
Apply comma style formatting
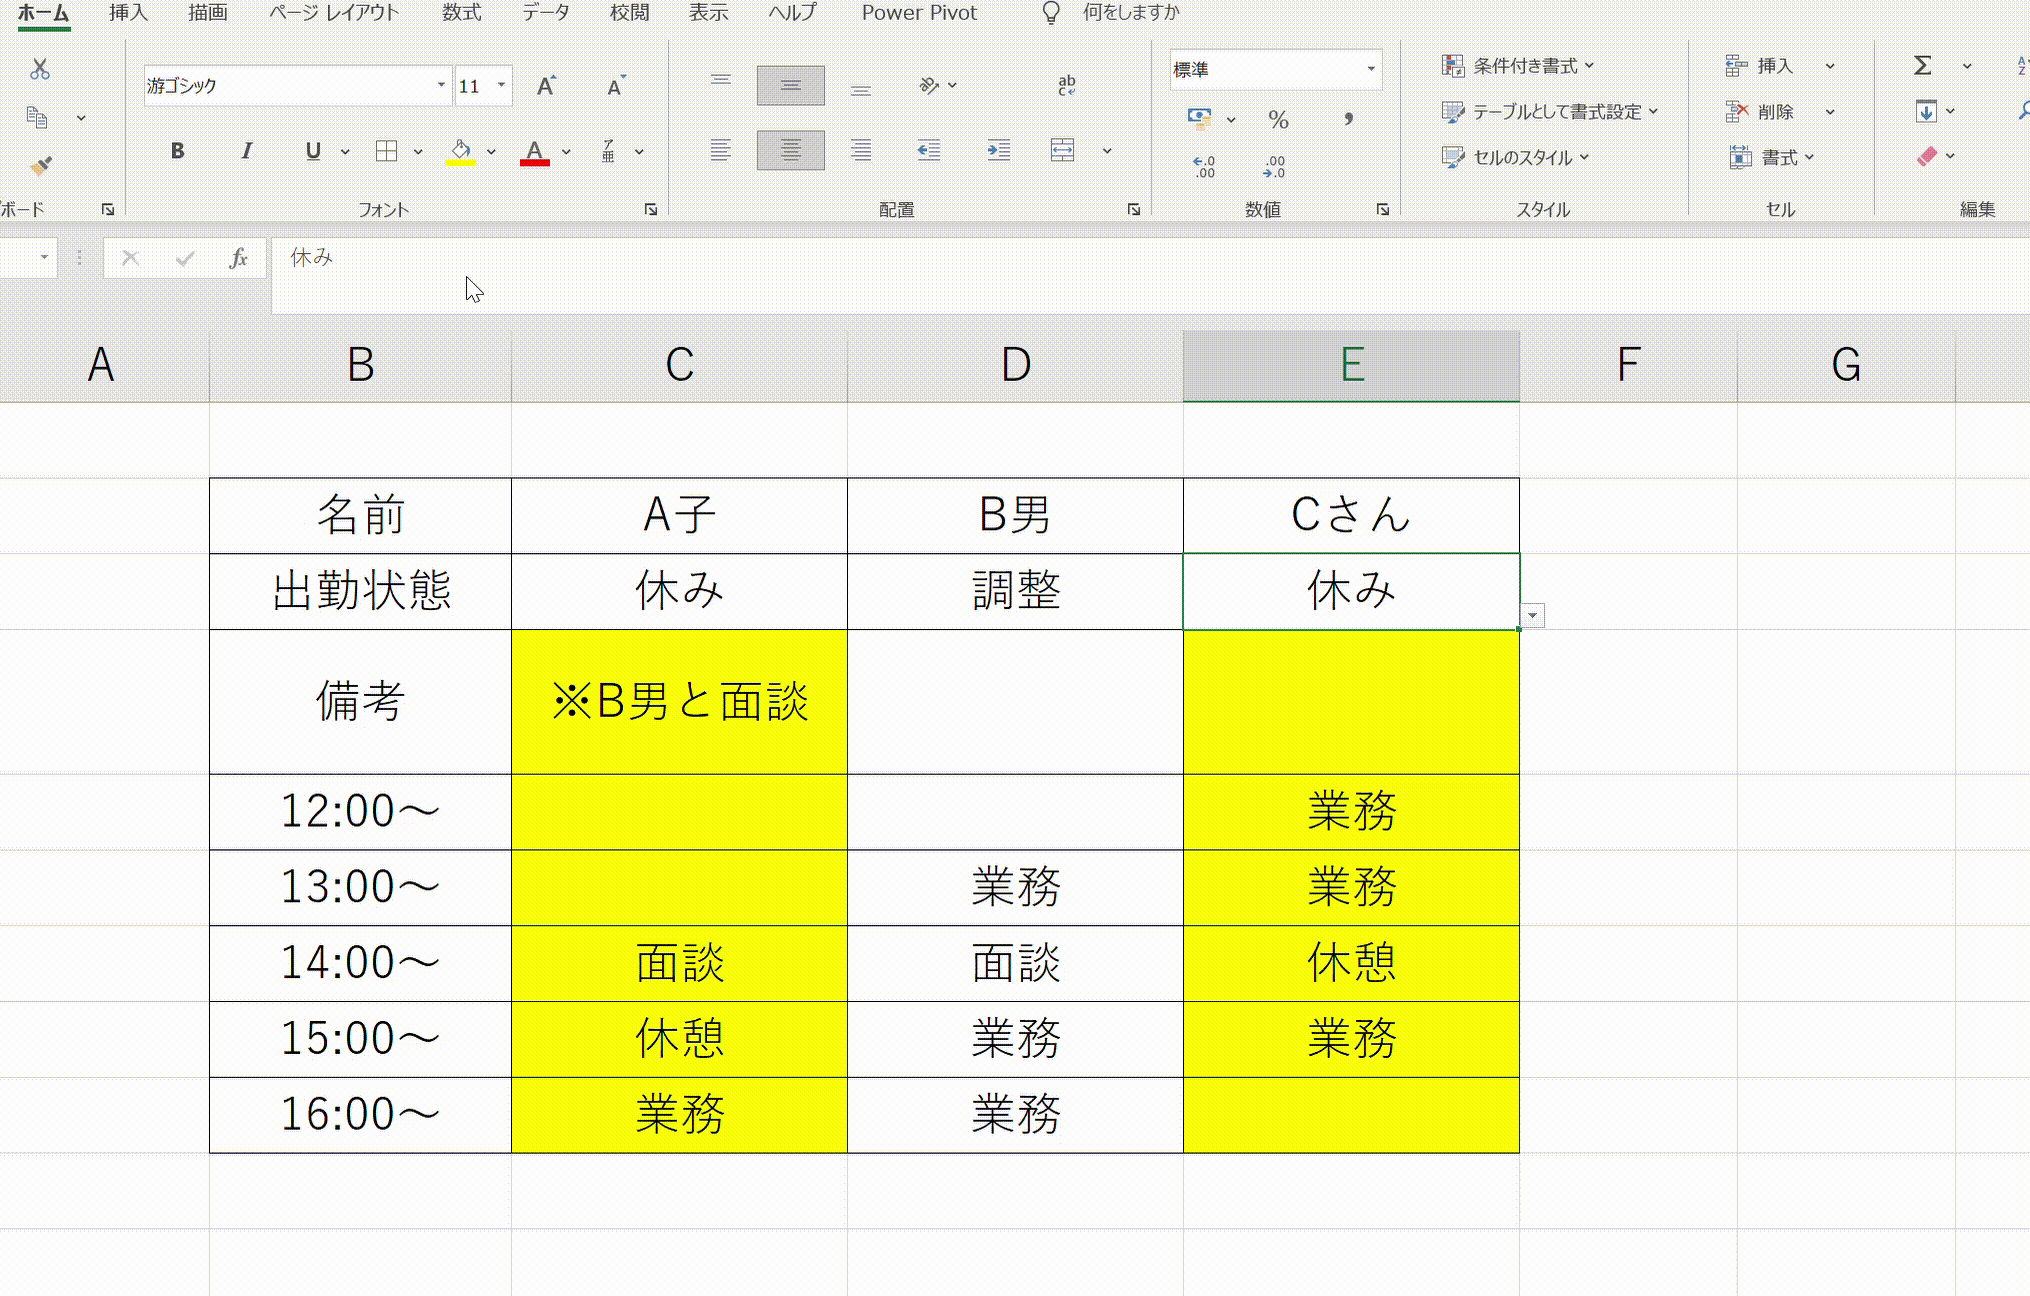pos(1349,119)
